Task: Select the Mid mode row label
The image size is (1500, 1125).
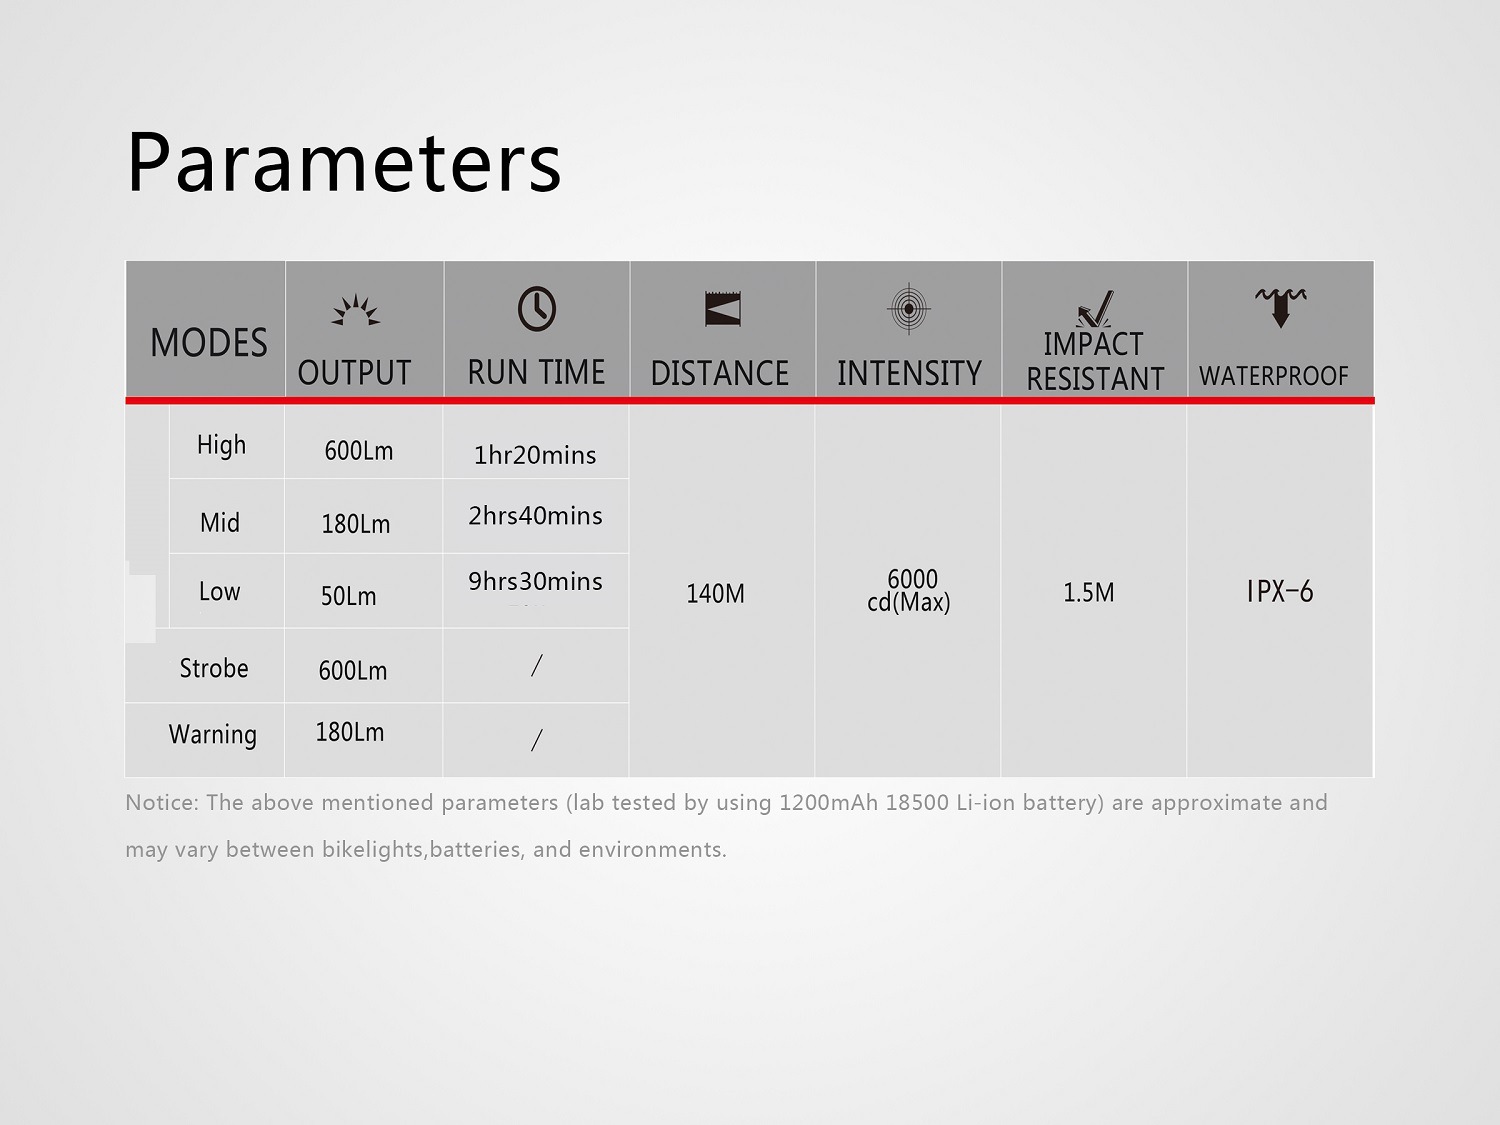Action: pos(220,523)
